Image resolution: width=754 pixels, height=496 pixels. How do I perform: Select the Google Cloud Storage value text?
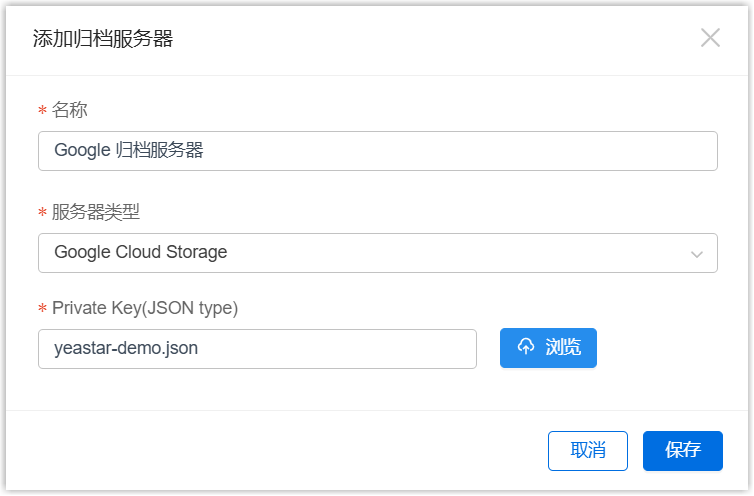[141, 253]
